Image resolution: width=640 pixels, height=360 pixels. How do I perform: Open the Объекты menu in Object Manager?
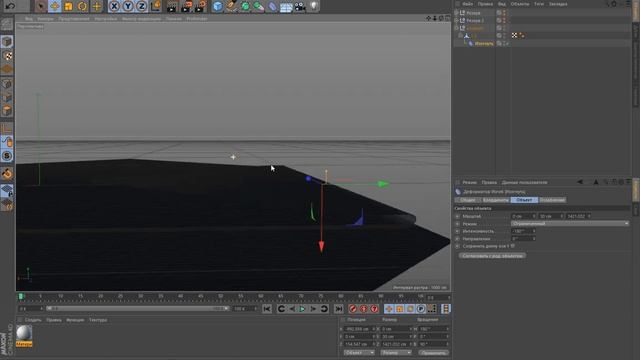[x=520, y=4]
